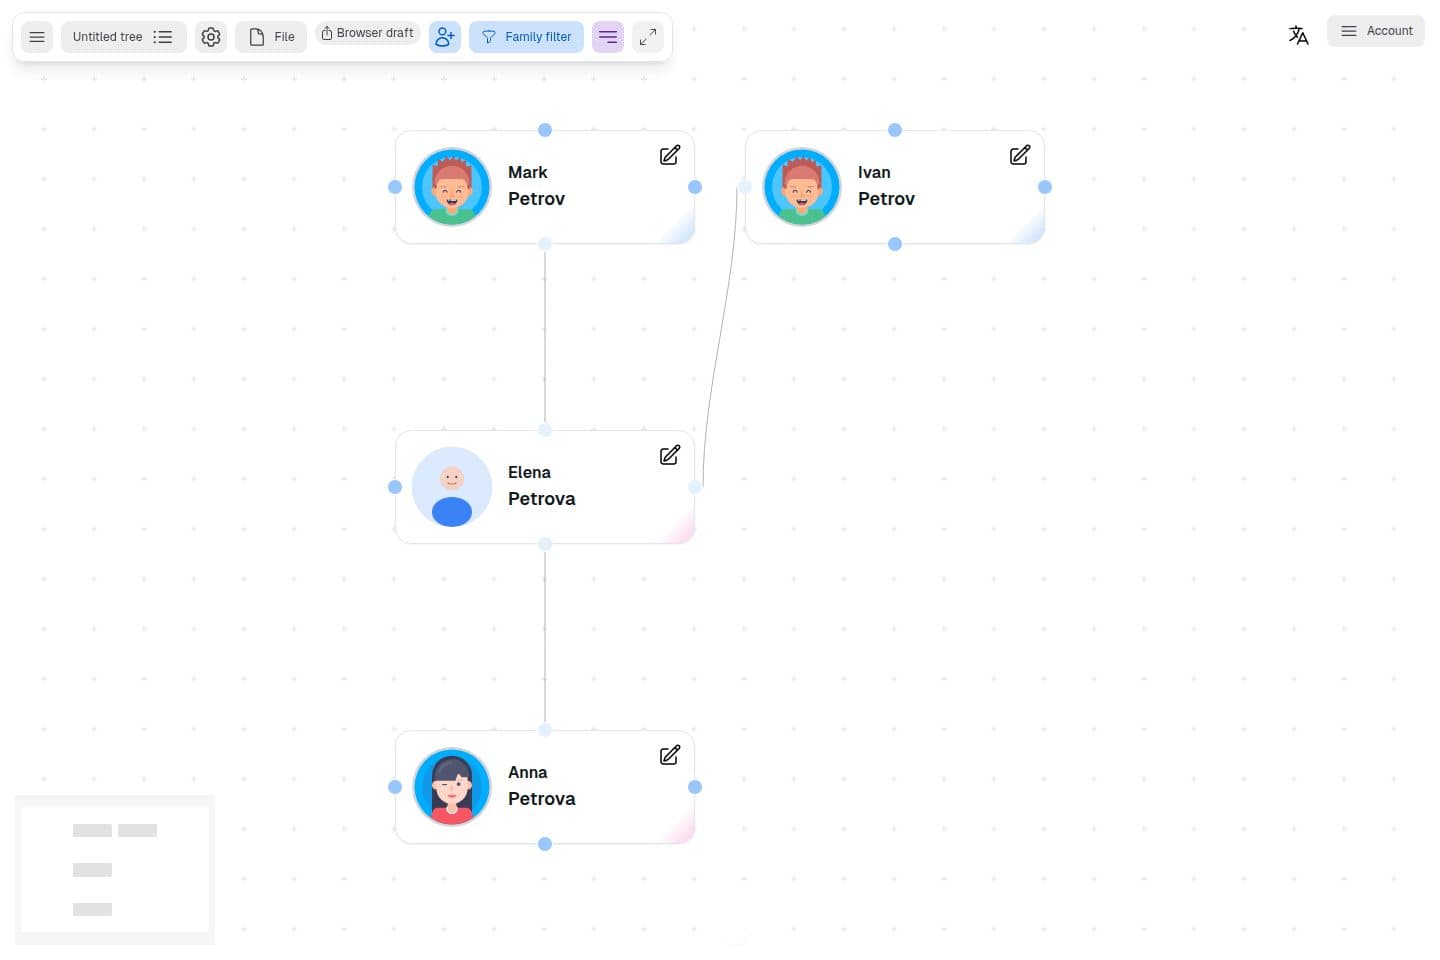The width and height of the screenshot is (1440, 960).
Task: Select the name text Anna Petrova
Action: (541, 786)
